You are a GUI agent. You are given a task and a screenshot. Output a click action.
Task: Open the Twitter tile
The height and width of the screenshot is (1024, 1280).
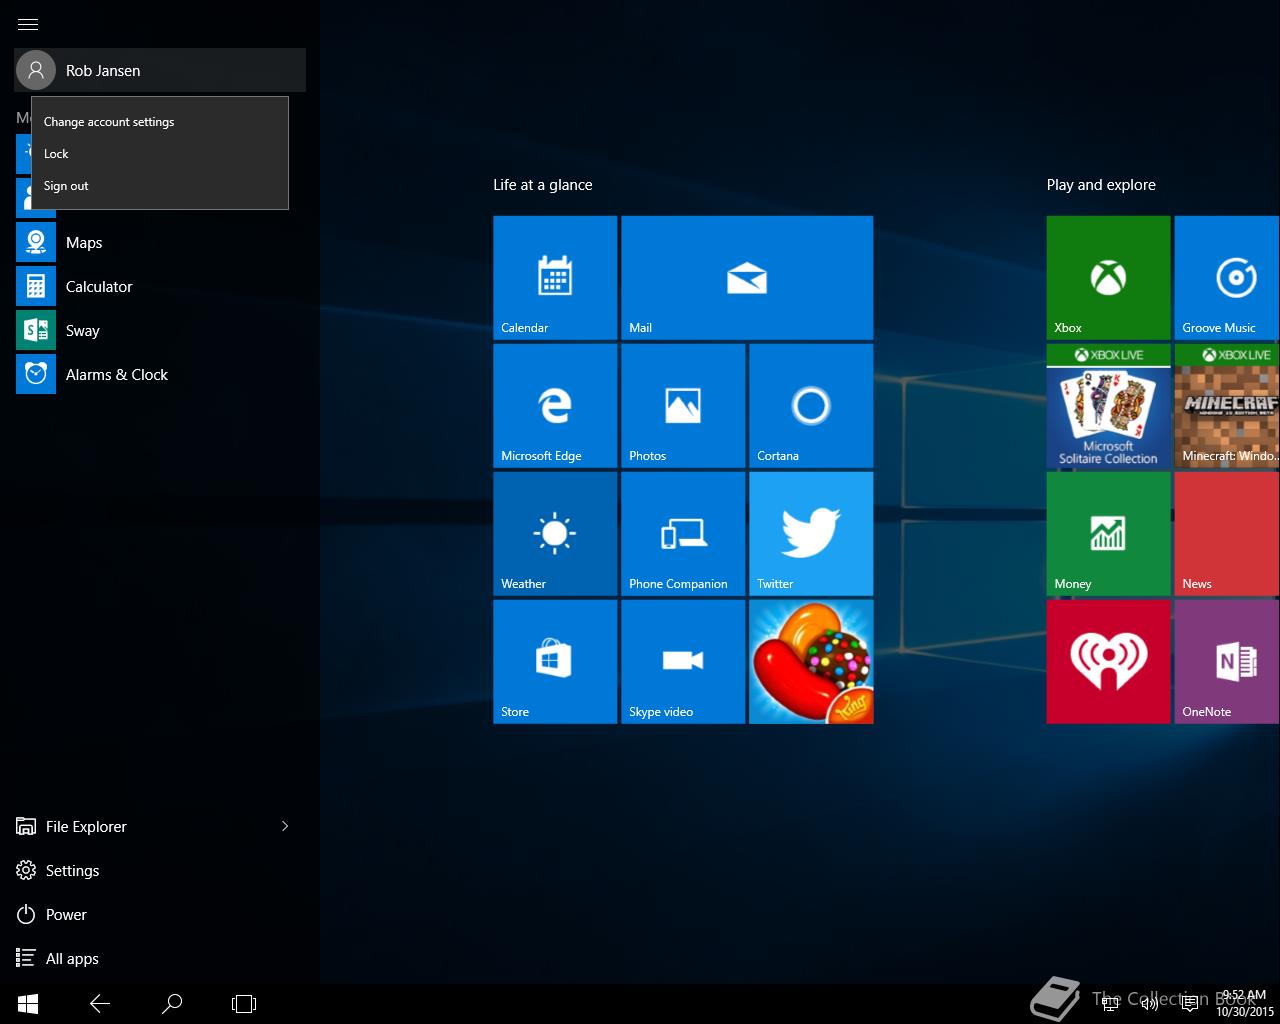pyautogui.click(x=811, y=534)
